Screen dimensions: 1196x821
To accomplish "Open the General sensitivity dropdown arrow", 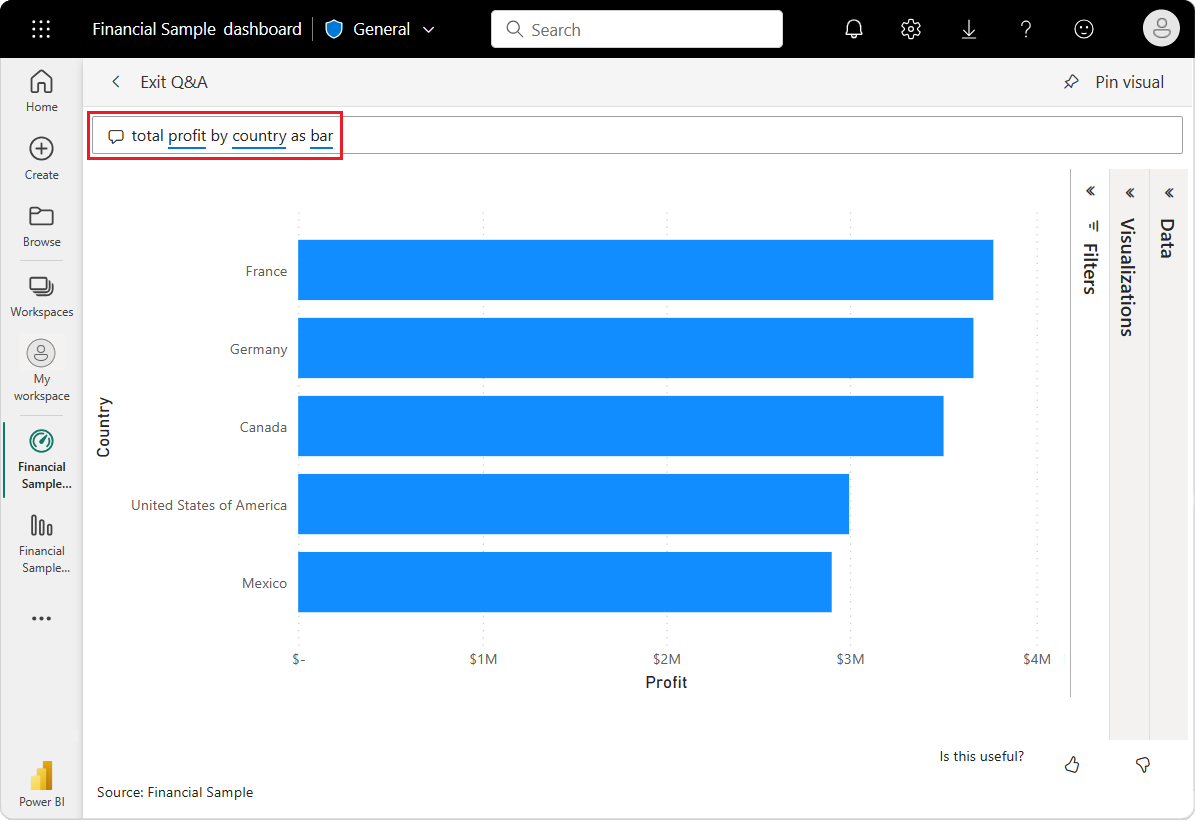I will tap(429, 30).
